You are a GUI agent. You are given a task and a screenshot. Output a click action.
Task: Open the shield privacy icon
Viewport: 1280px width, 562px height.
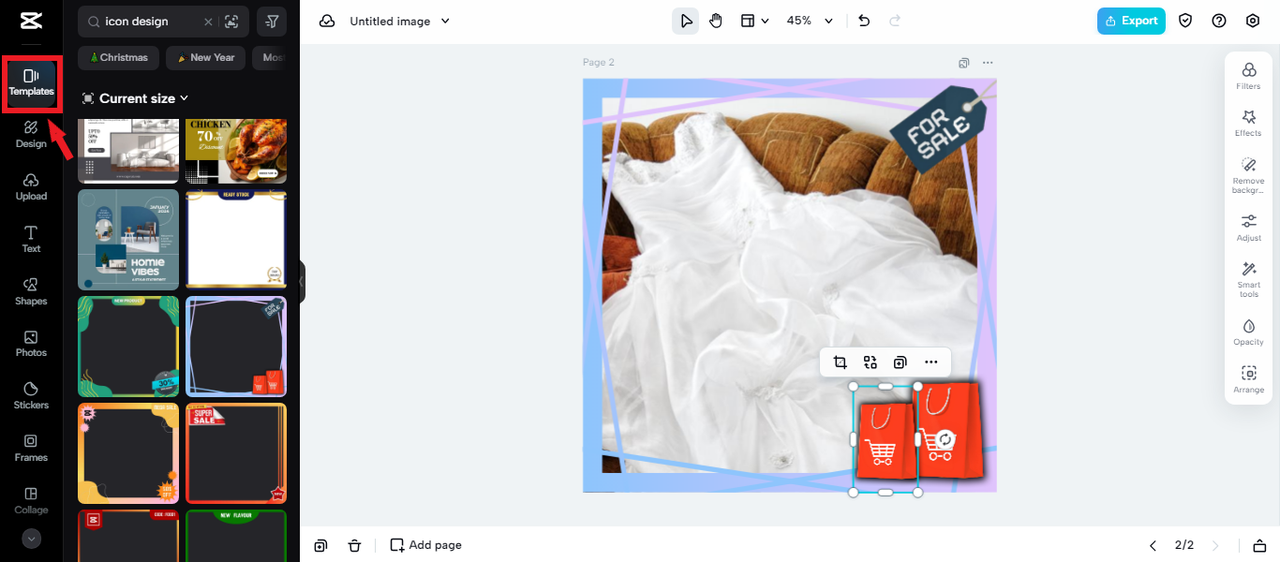click(1186, 21)
